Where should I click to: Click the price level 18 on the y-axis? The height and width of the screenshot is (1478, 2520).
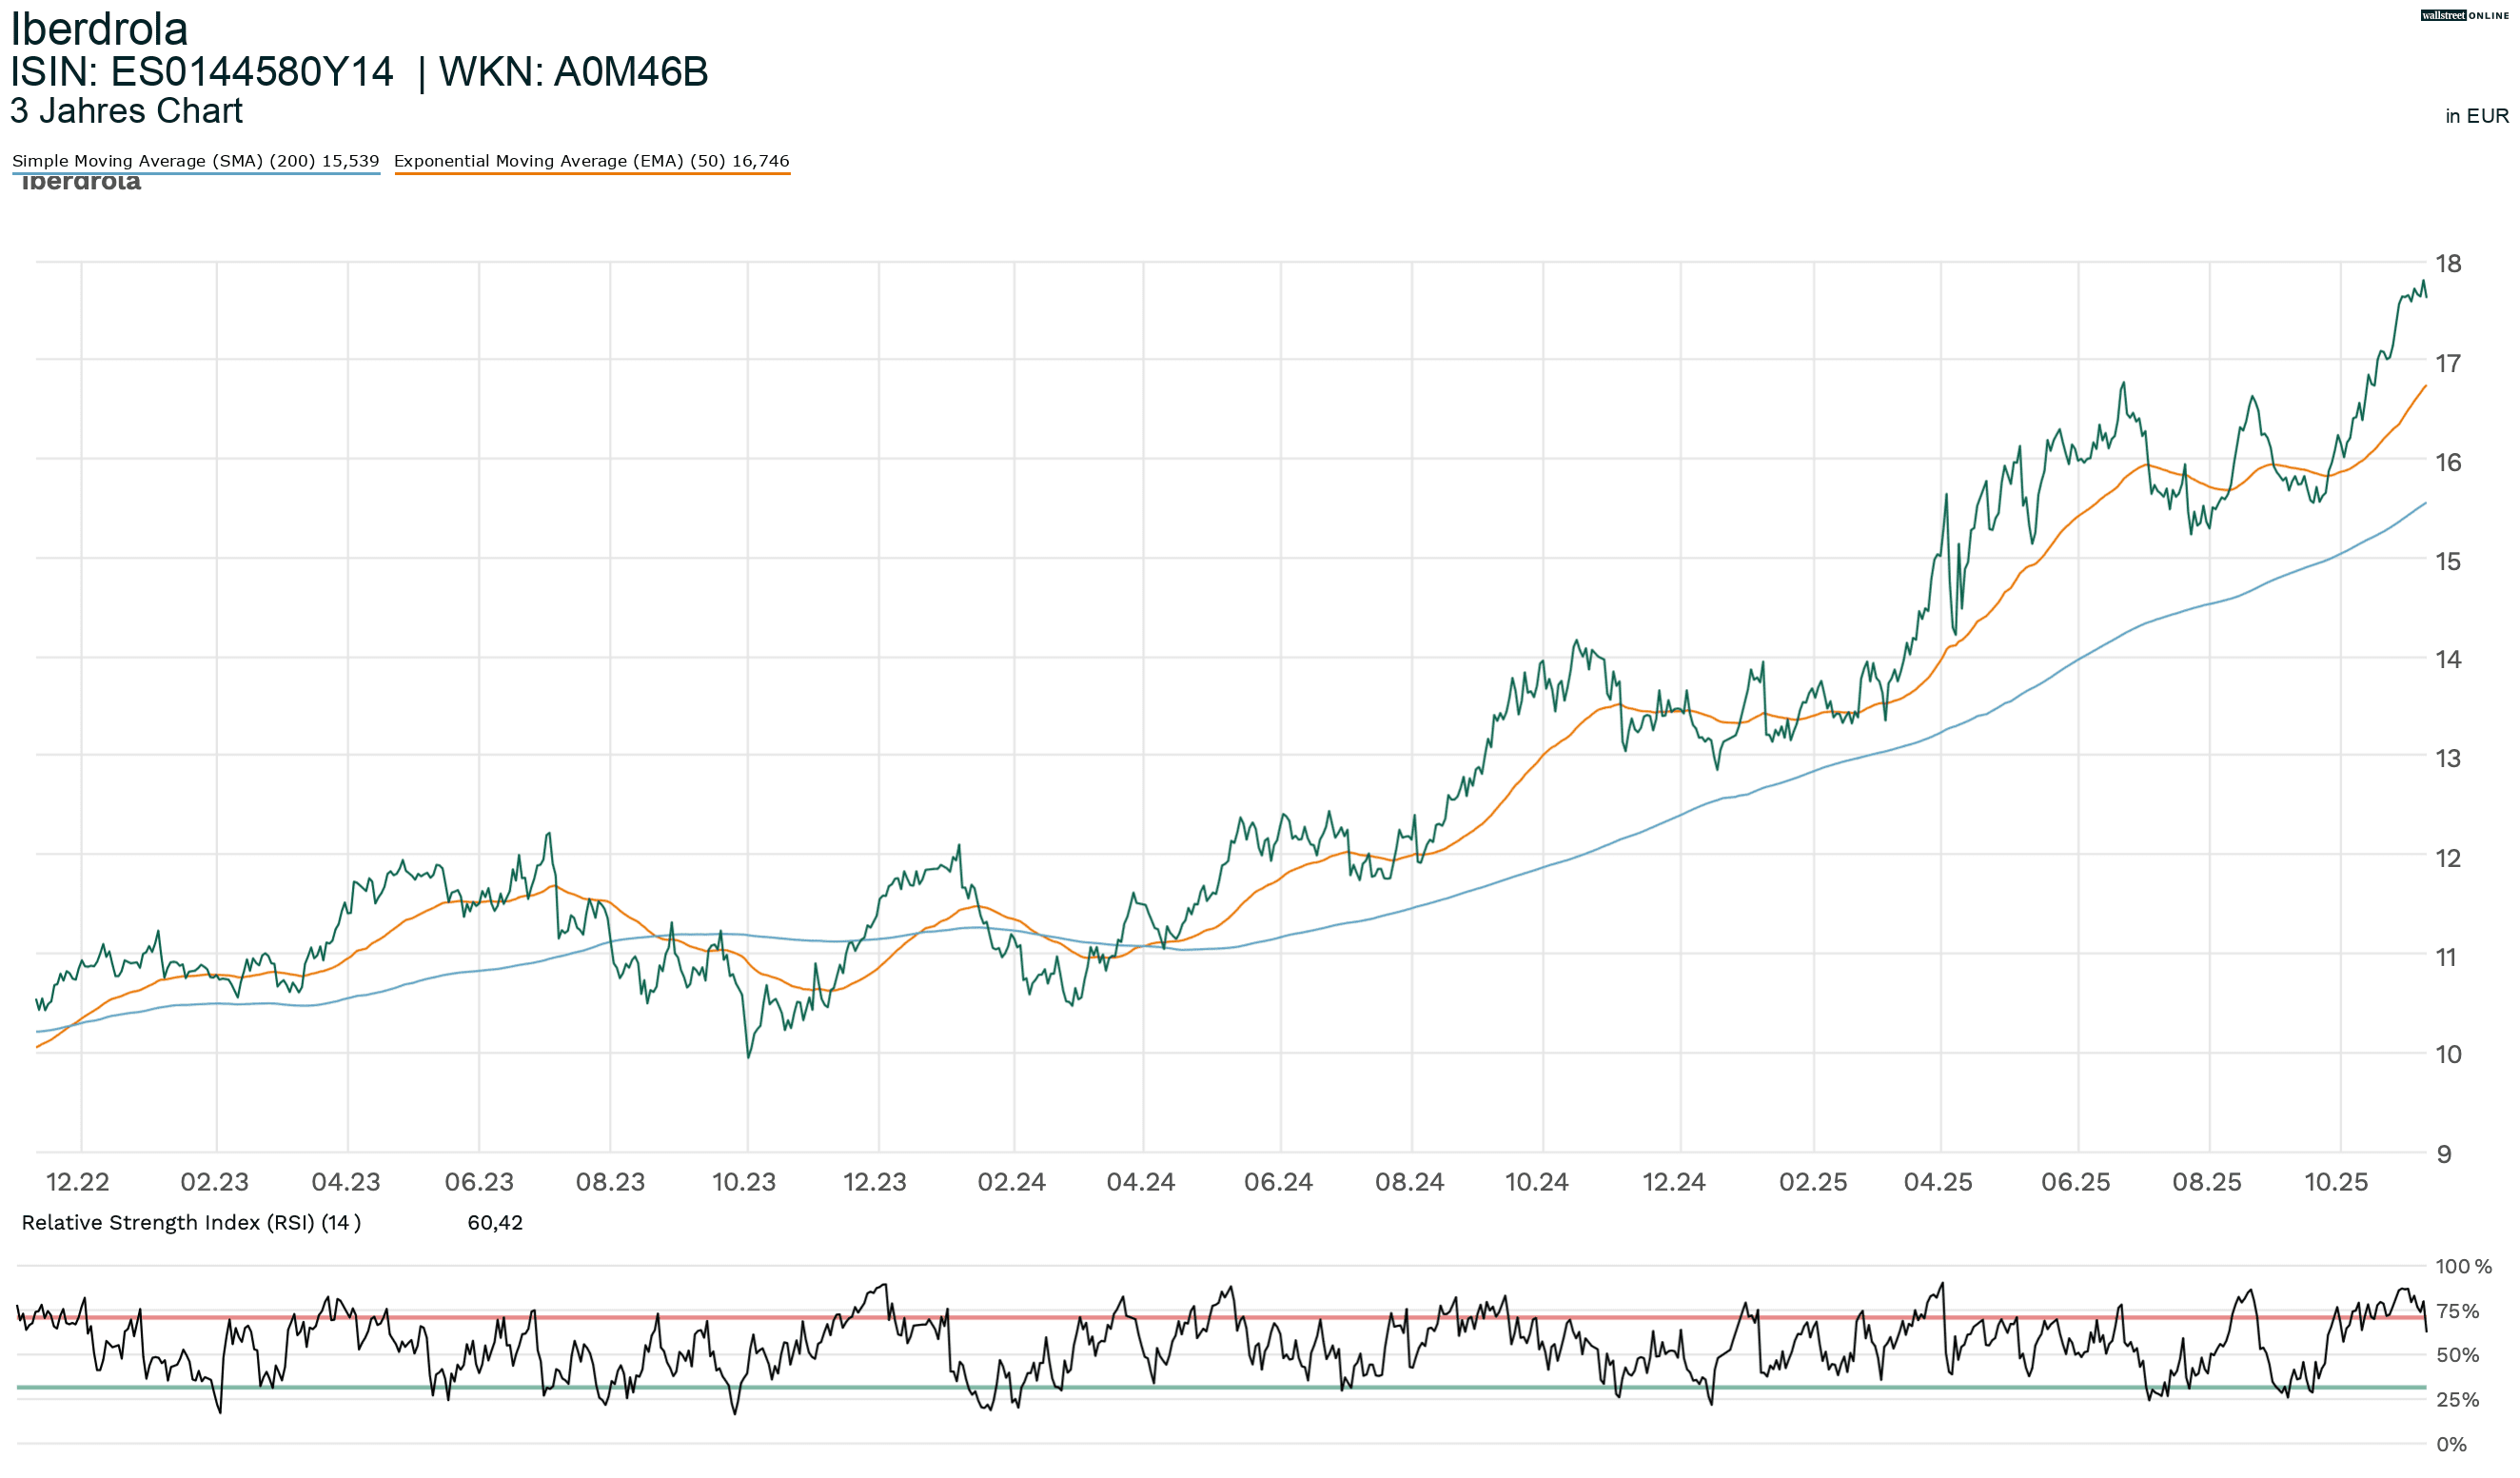pyautogui.click(x=2447, y=264)
